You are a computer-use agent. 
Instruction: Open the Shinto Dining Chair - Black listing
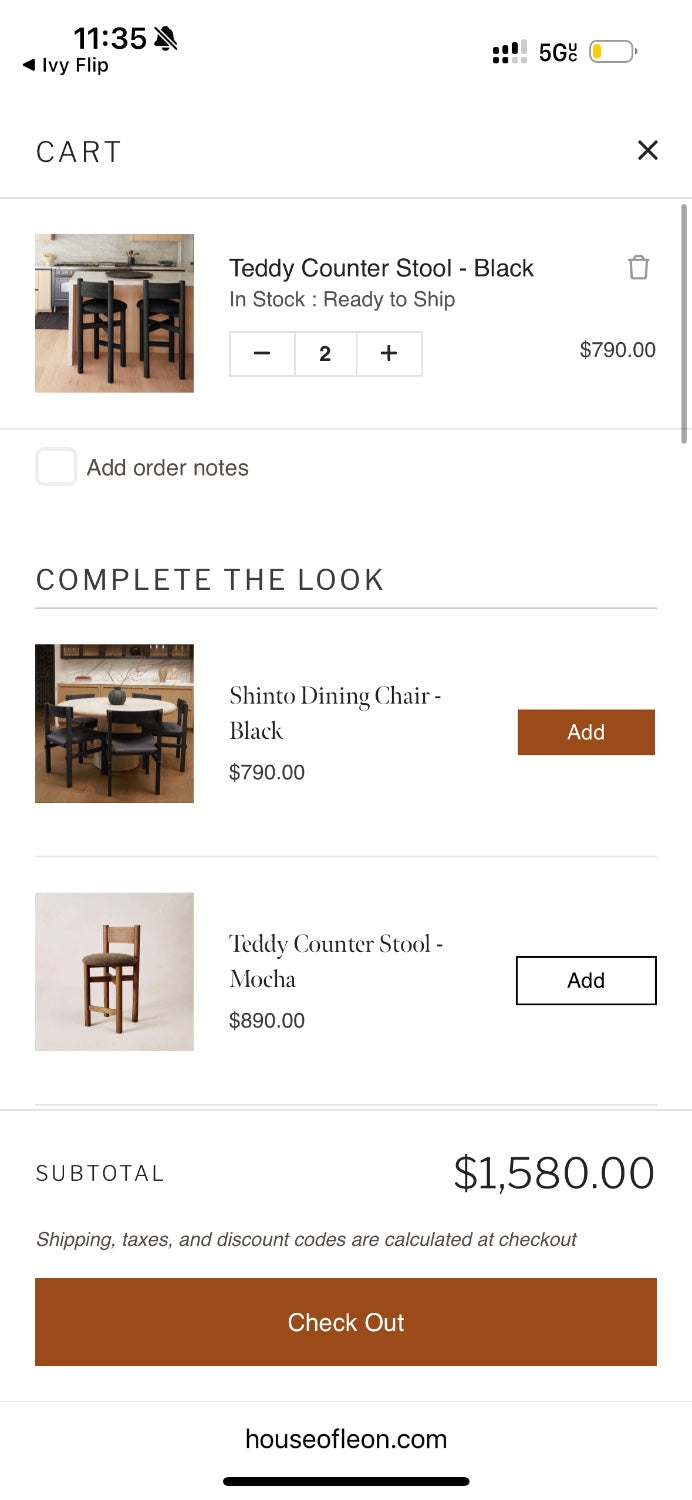click(x=335, y=713)
